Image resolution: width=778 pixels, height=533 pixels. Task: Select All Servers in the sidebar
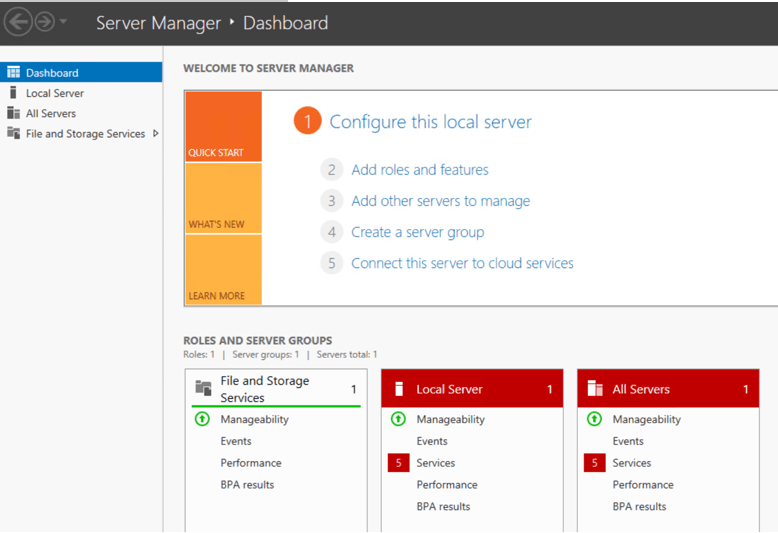(50, 113)
